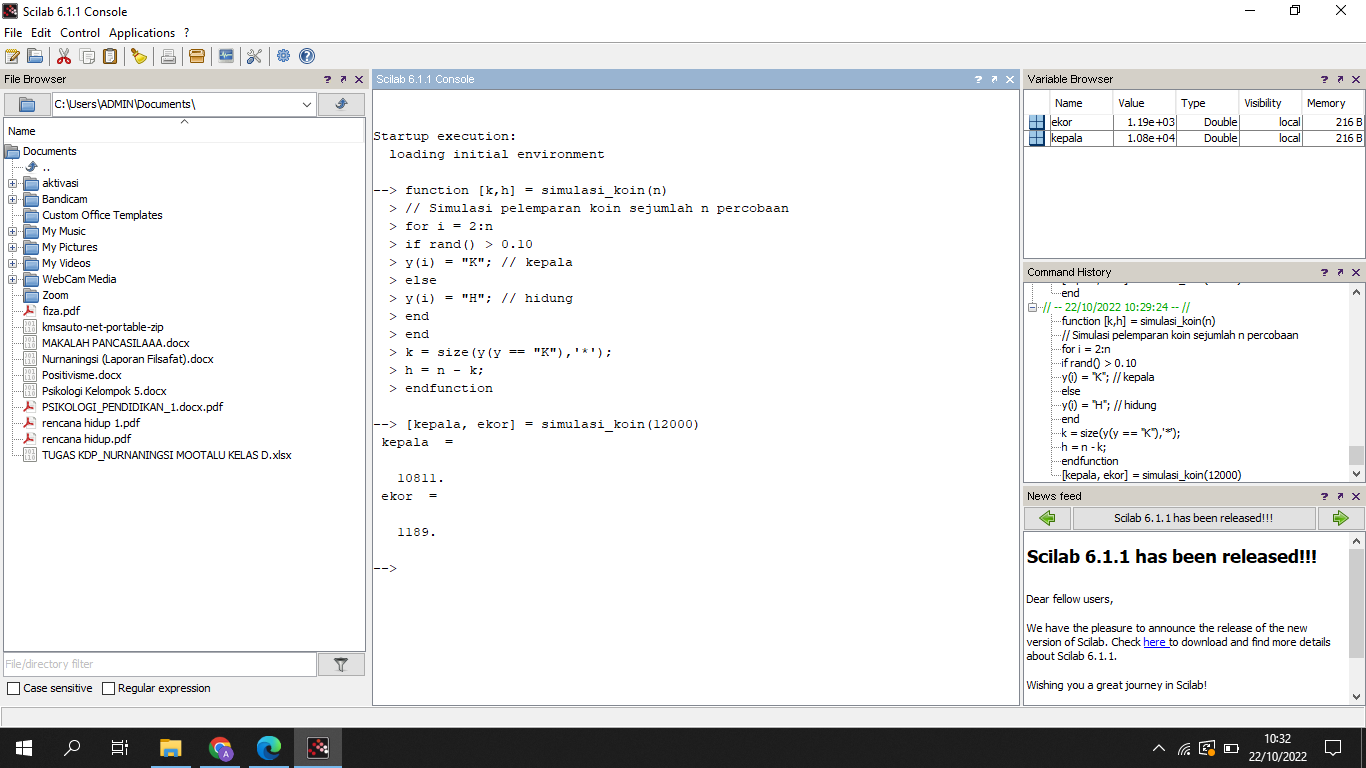1366x768 pixels.
Task: Click 'Scilab 6.1.1 has been released!!!' news button
Action: pos(1194,518)
